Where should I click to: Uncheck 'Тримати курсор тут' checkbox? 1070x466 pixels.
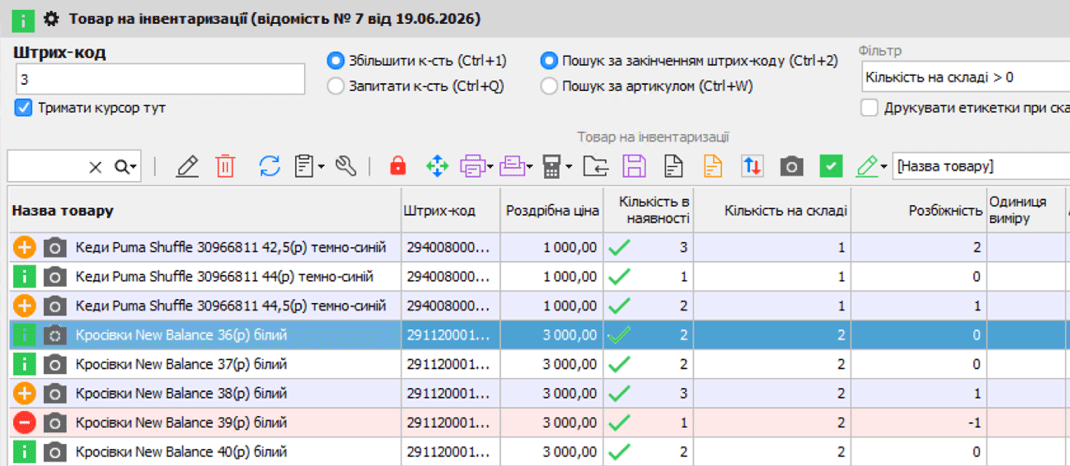point(23,108)
